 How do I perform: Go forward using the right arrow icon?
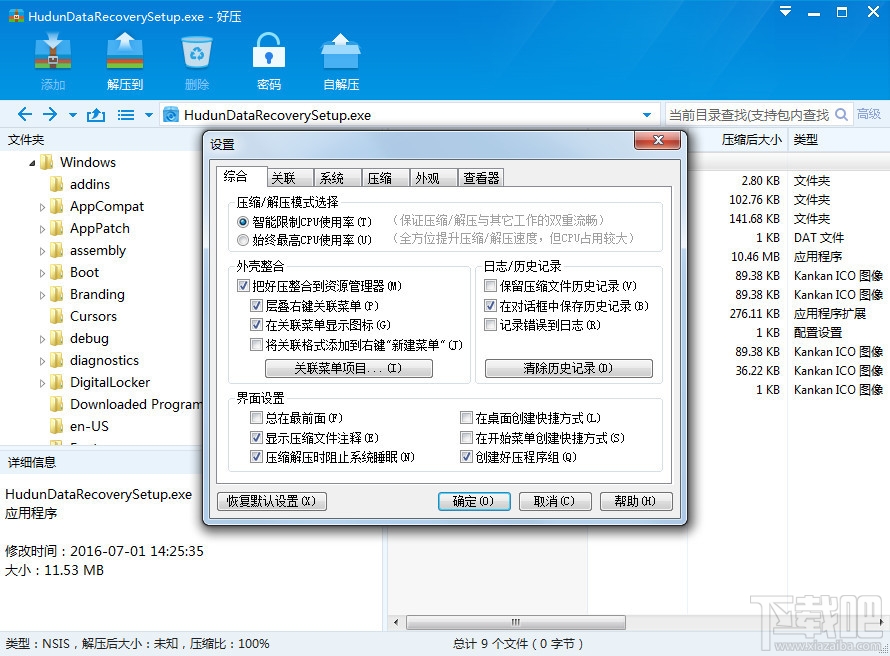pos(50,115)
